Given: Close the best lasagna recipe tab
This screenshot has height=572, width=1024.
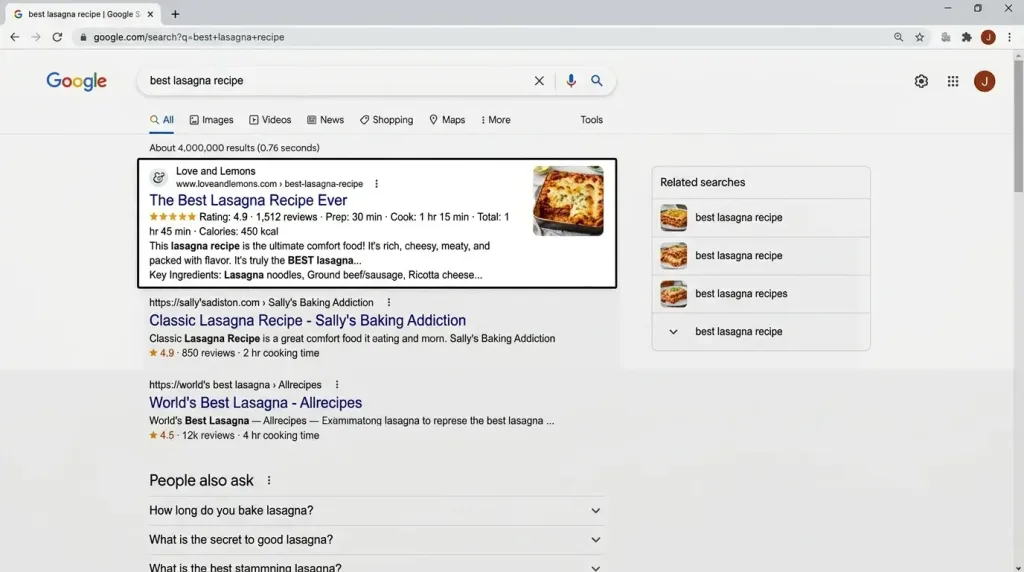Looking at the screenshot, I should (150, 14).
